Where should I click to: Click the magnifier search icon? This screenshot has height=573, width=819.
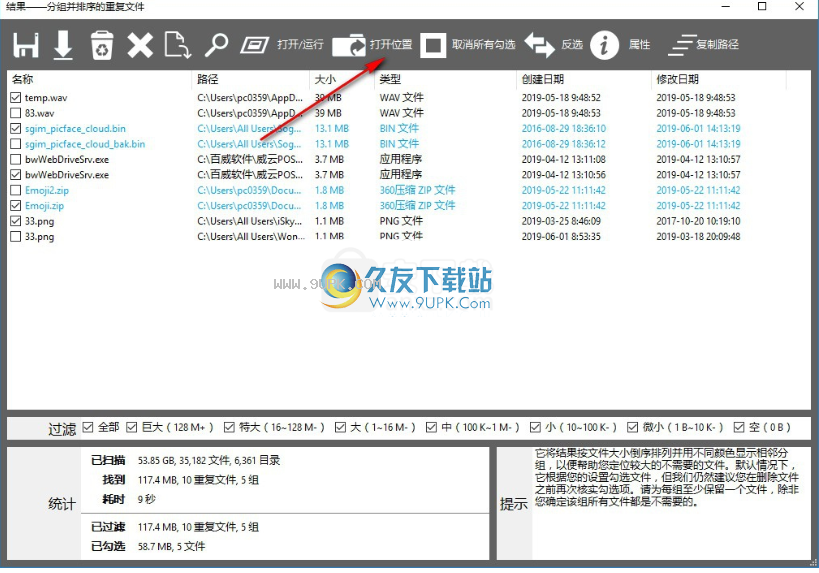click(216, 45)
